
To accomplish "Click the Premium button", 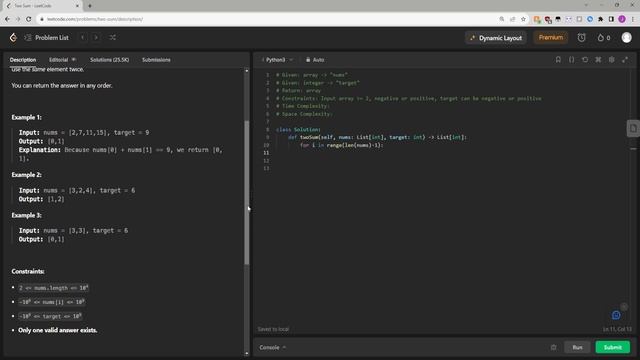I will (x=551, y=38).
